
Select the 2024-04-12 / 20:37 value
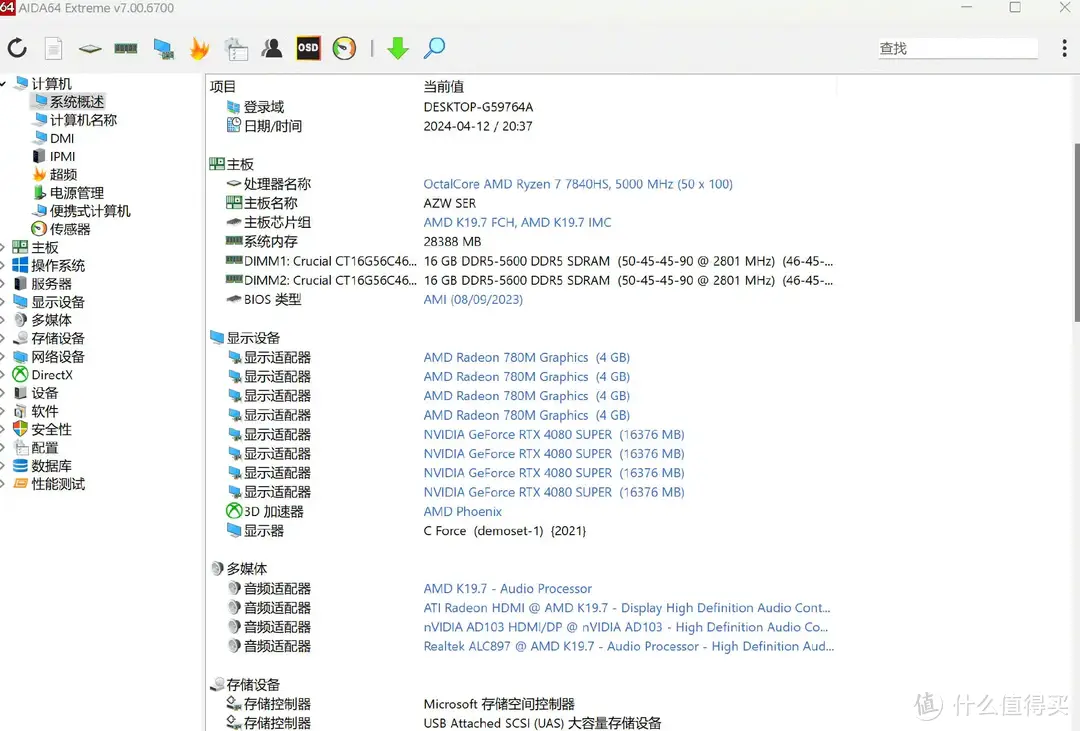(x=477, y=126)
